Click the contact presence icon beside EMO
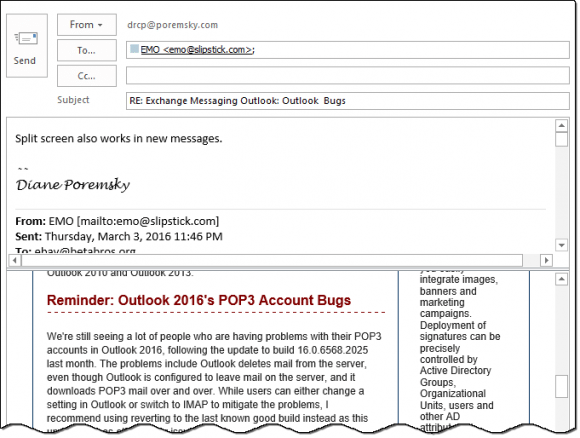The height and width of the screenshot is (438, 580). (x=135, y=49)
